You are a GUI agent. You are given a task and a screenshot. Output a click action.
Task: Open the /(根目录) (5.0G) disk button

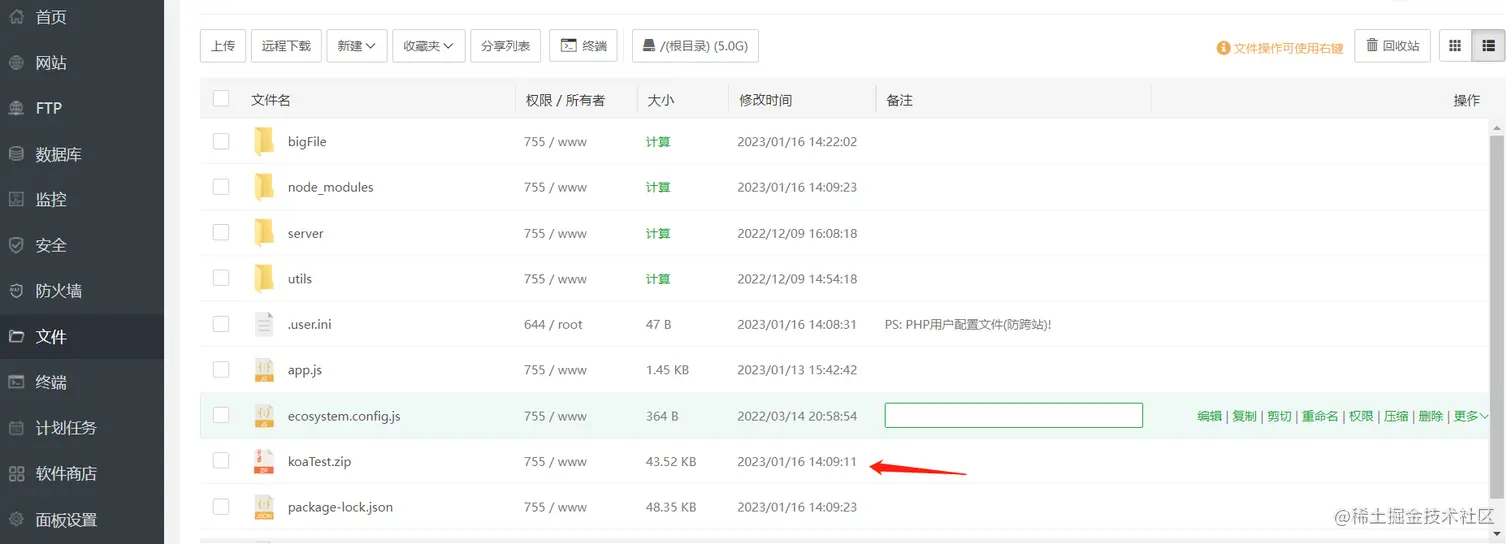696,46
